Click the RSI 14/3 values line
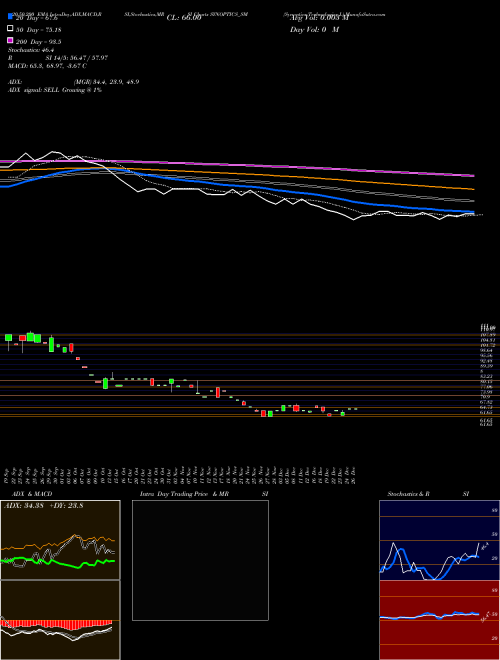The width and height of the screenshot is (500, 660). 58,58
